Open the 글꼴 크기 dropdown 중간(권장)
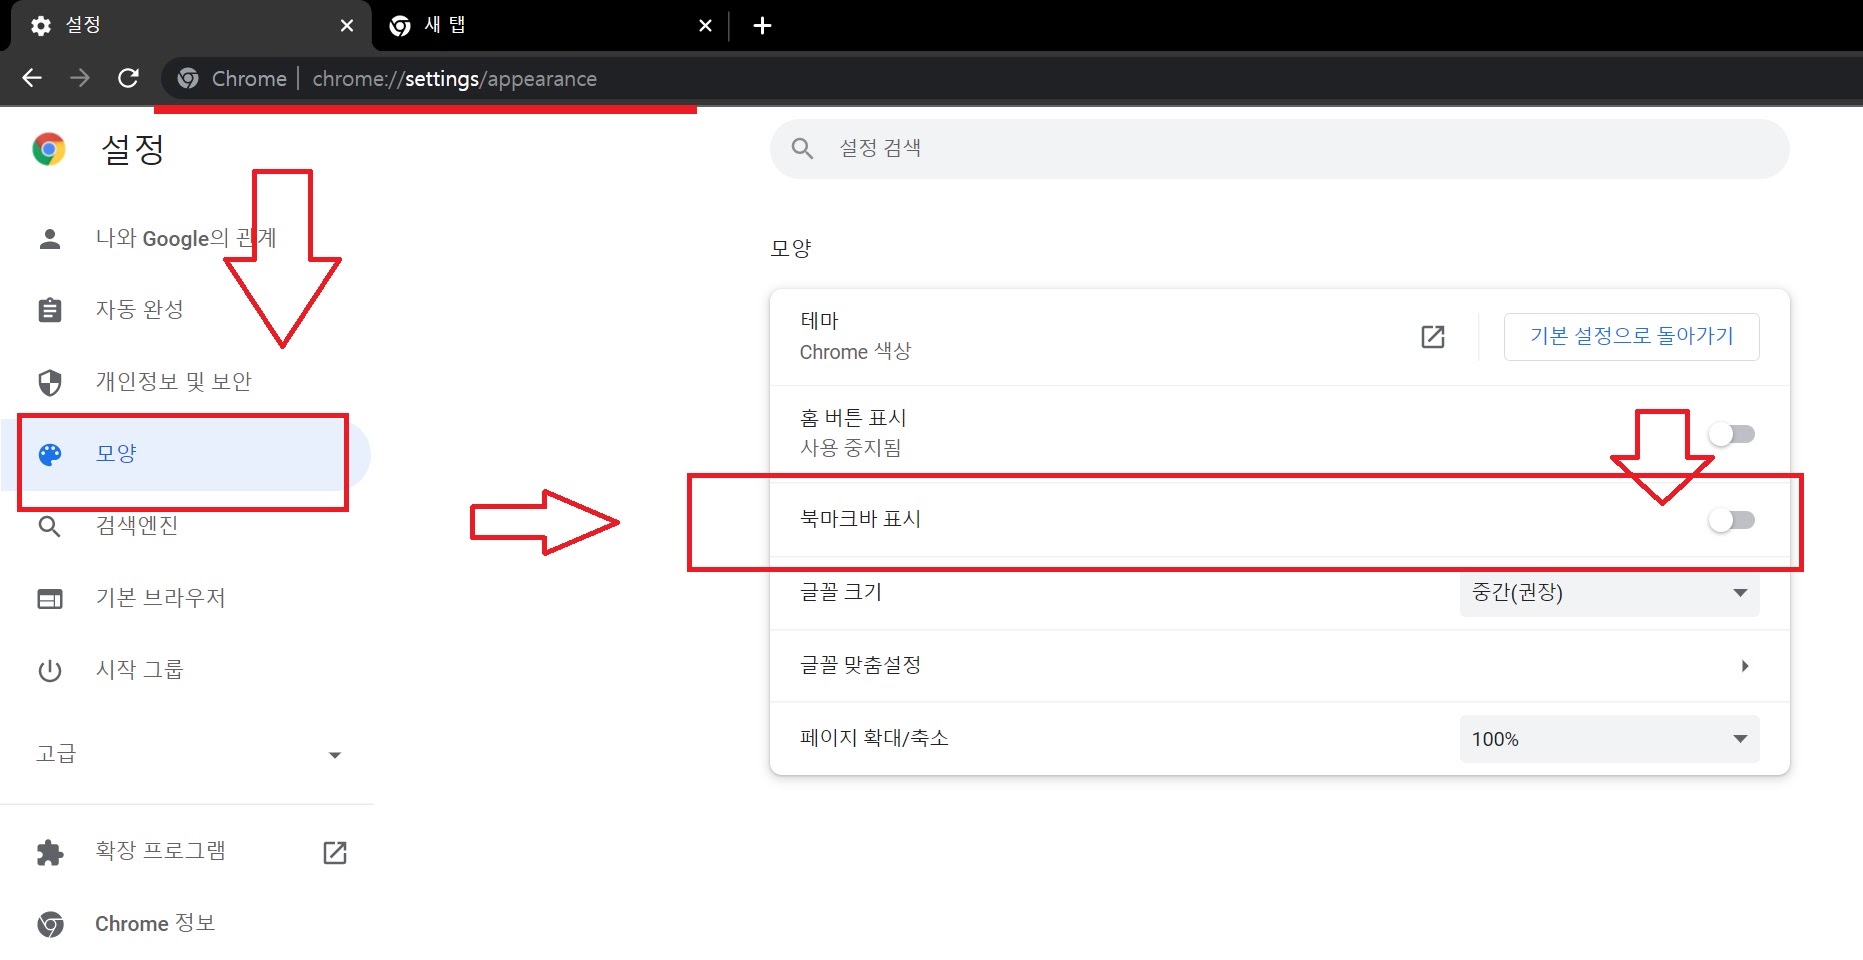Screen dimensions: 1863x960 coord(1609,593)
